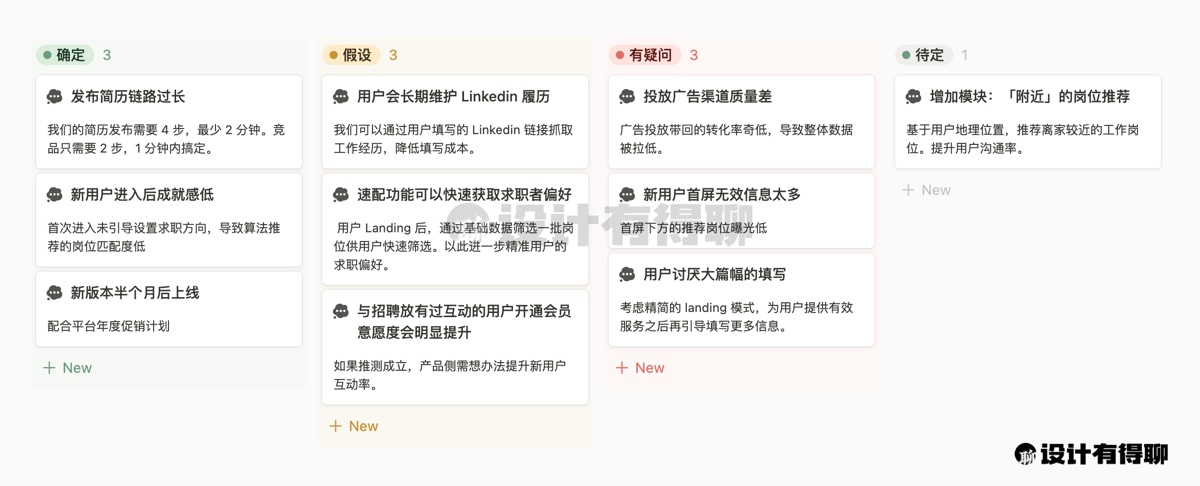
Task: Click icon beside 投放广告渠道质量差
Action: [x=627, y=97]
